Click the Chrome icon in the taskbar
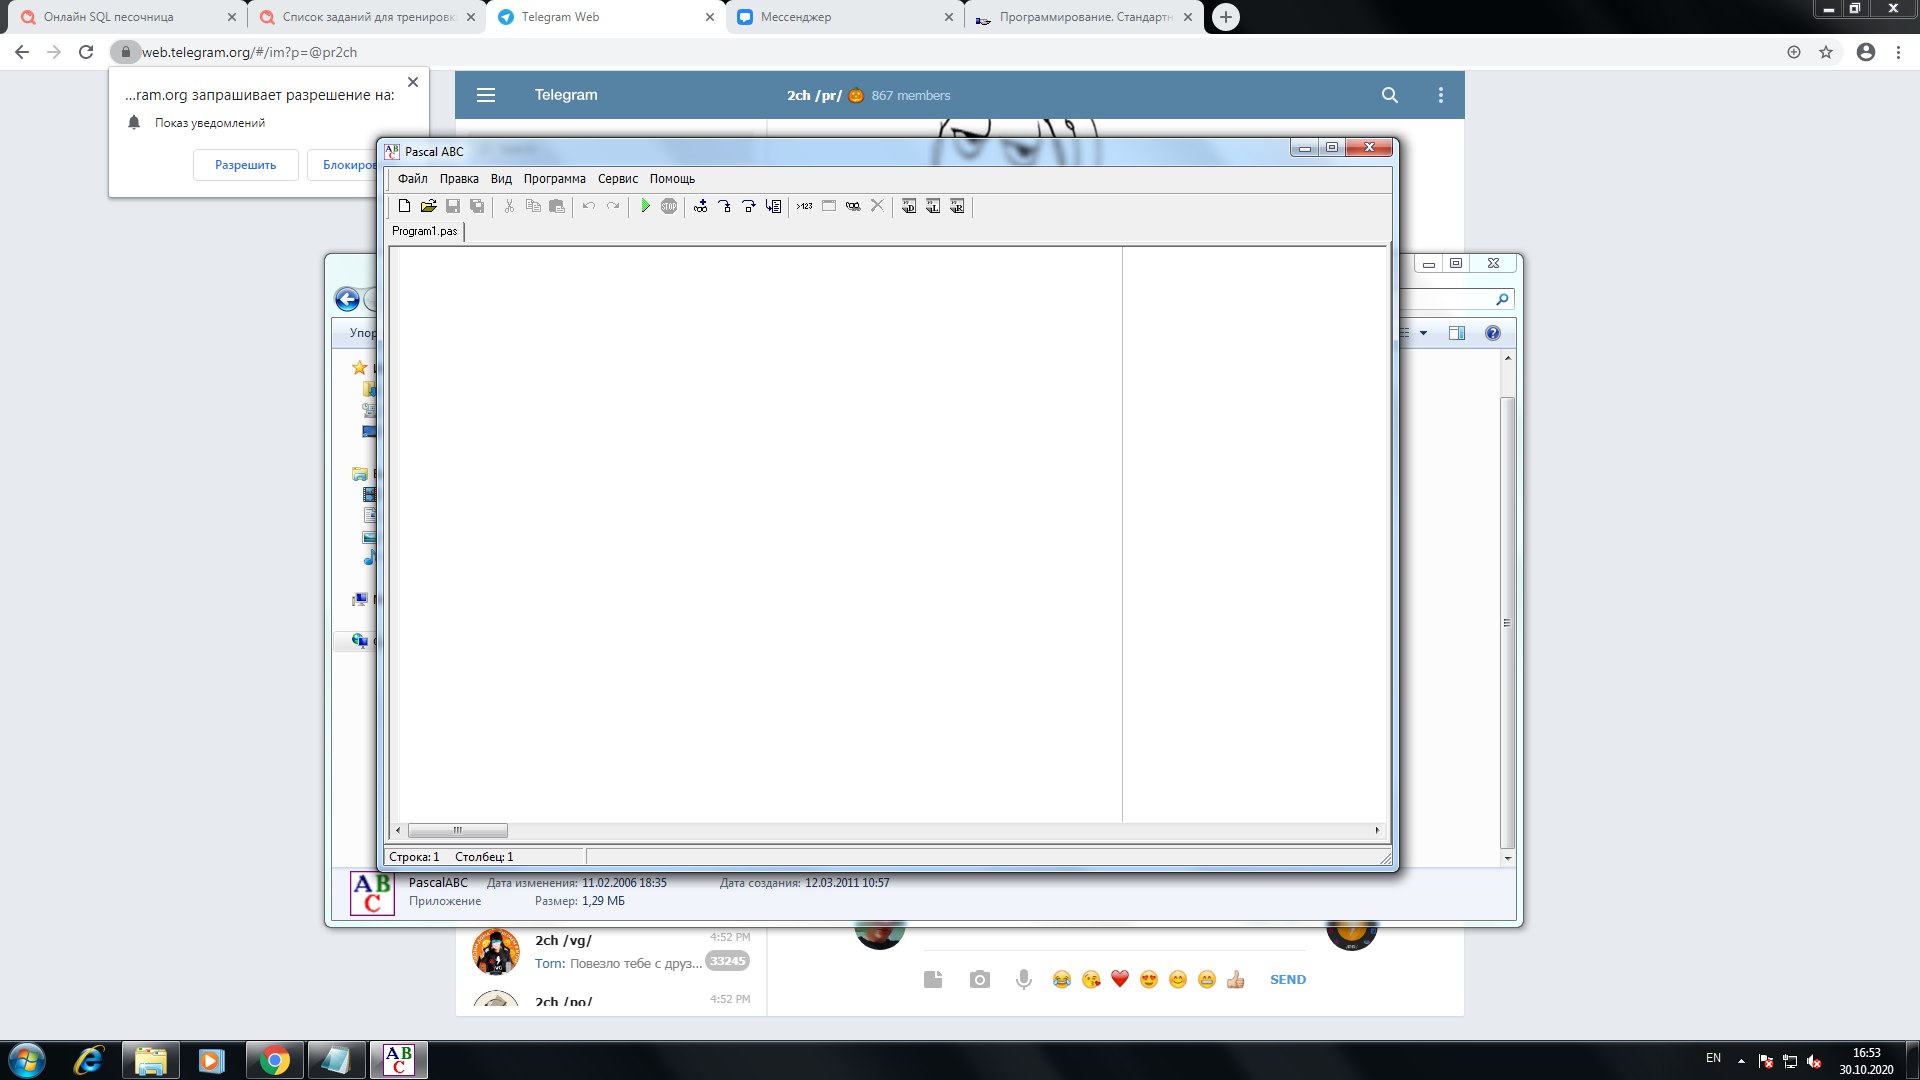 coord(274,1060)
